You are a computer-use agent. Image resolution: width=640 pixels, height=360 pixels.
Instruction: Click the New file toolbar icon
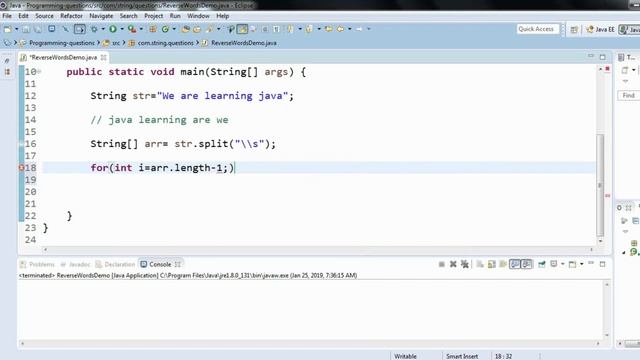8,29
